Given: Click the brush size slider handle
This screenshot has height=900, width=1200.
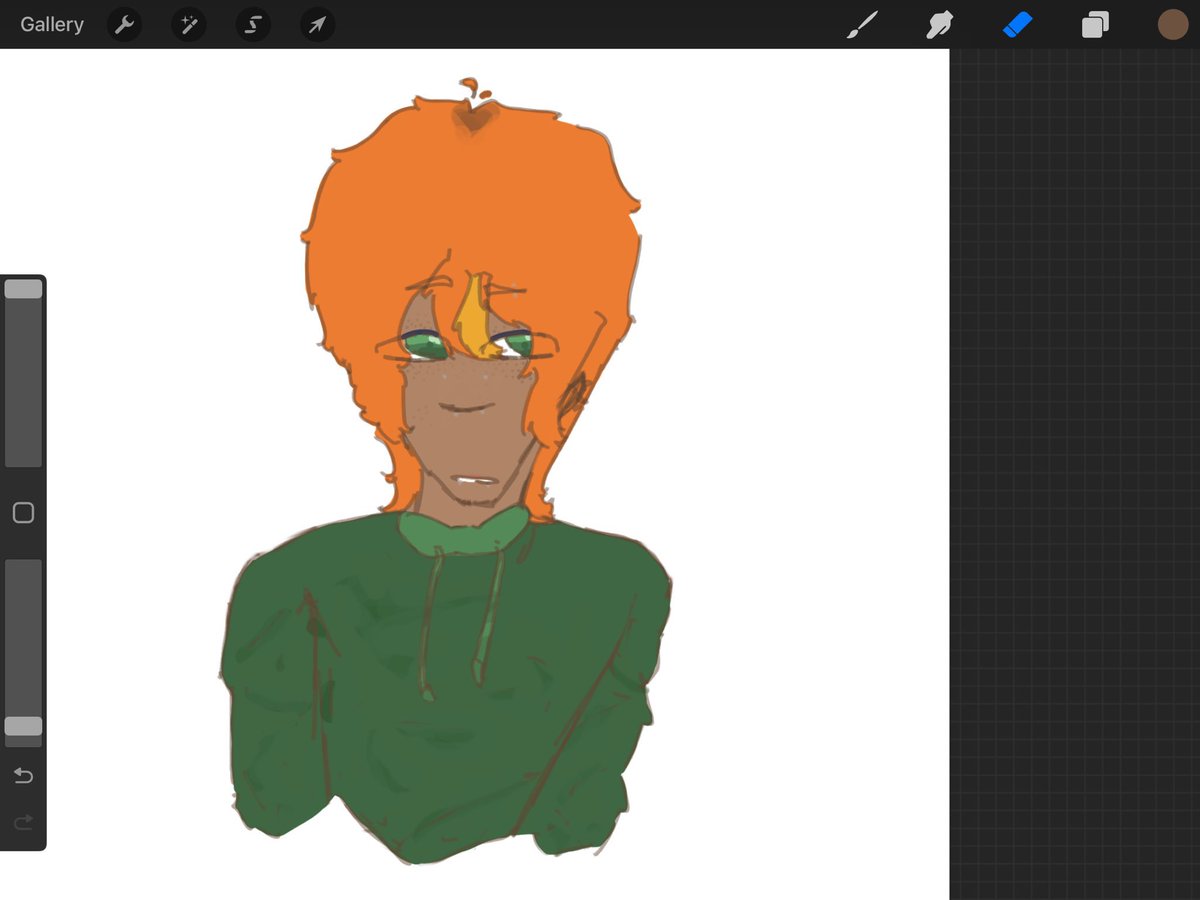Looking at the screenshot, I should (23, 289).
